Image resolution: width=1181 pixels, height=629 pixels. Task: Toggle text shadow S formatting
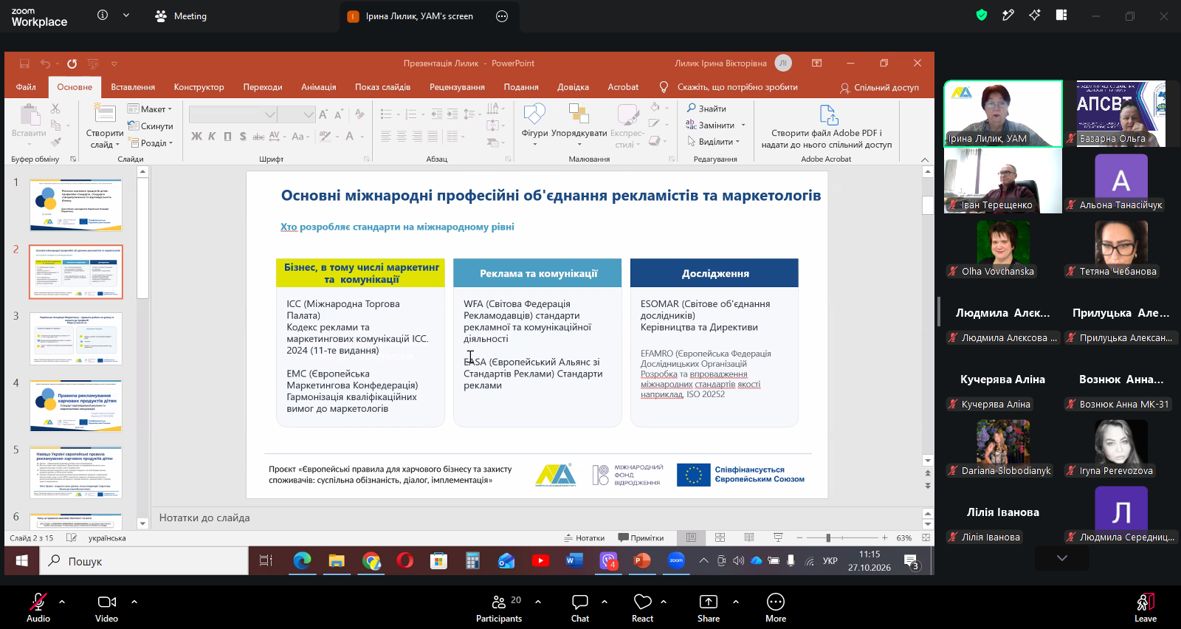pyautogui.click(x=243, y=136)
